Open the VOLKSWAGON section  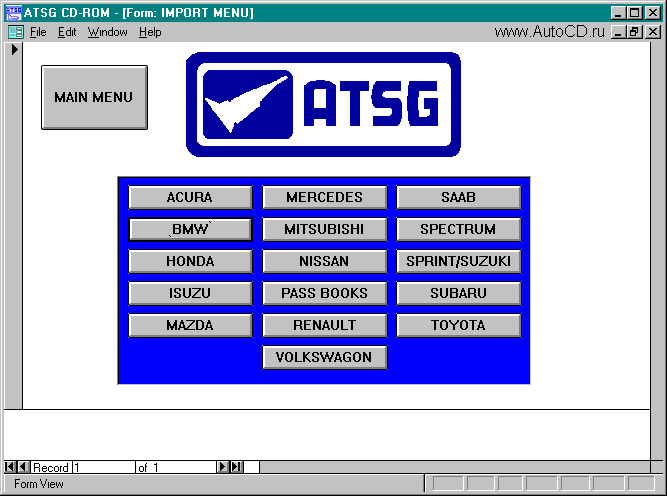[325, 357]
